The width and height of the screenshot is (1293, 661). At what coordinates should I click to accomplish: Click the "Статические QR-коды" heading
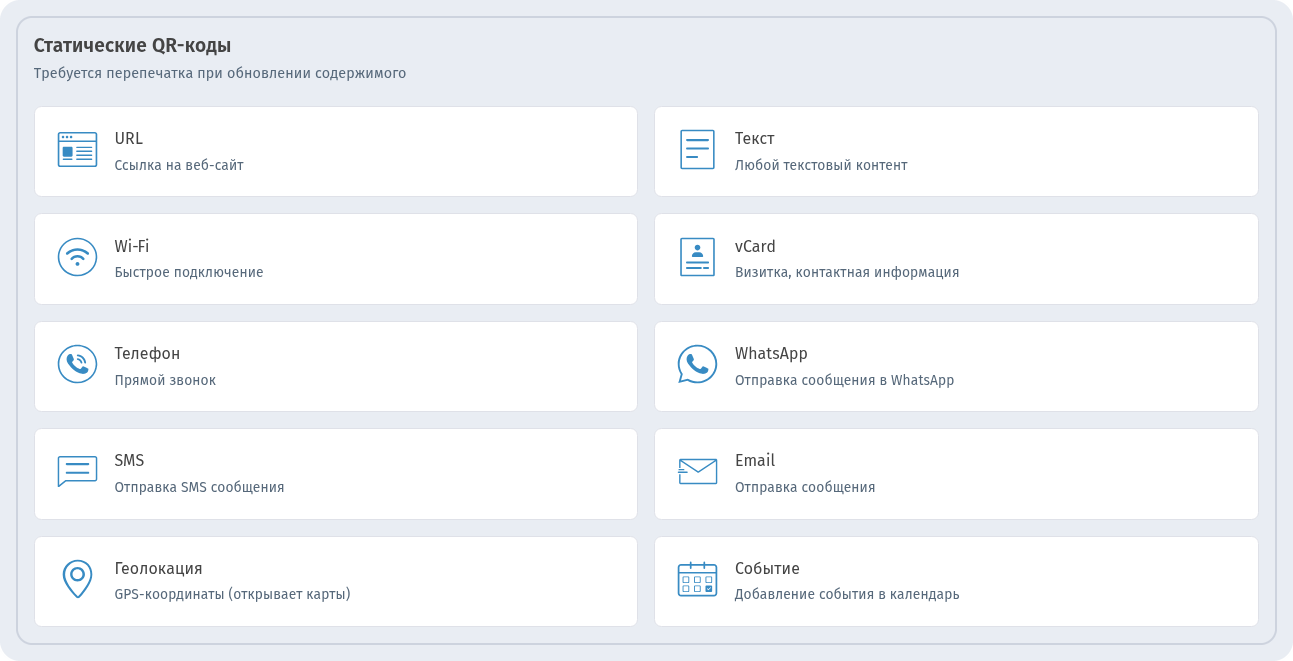click(x=133, y=46)
